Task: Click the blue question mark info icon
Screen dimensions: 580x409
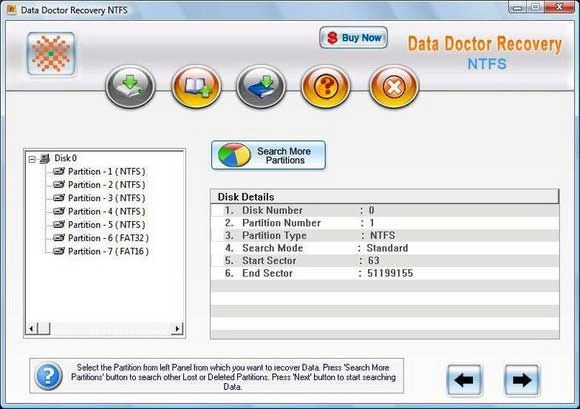Action: [48, 376]
